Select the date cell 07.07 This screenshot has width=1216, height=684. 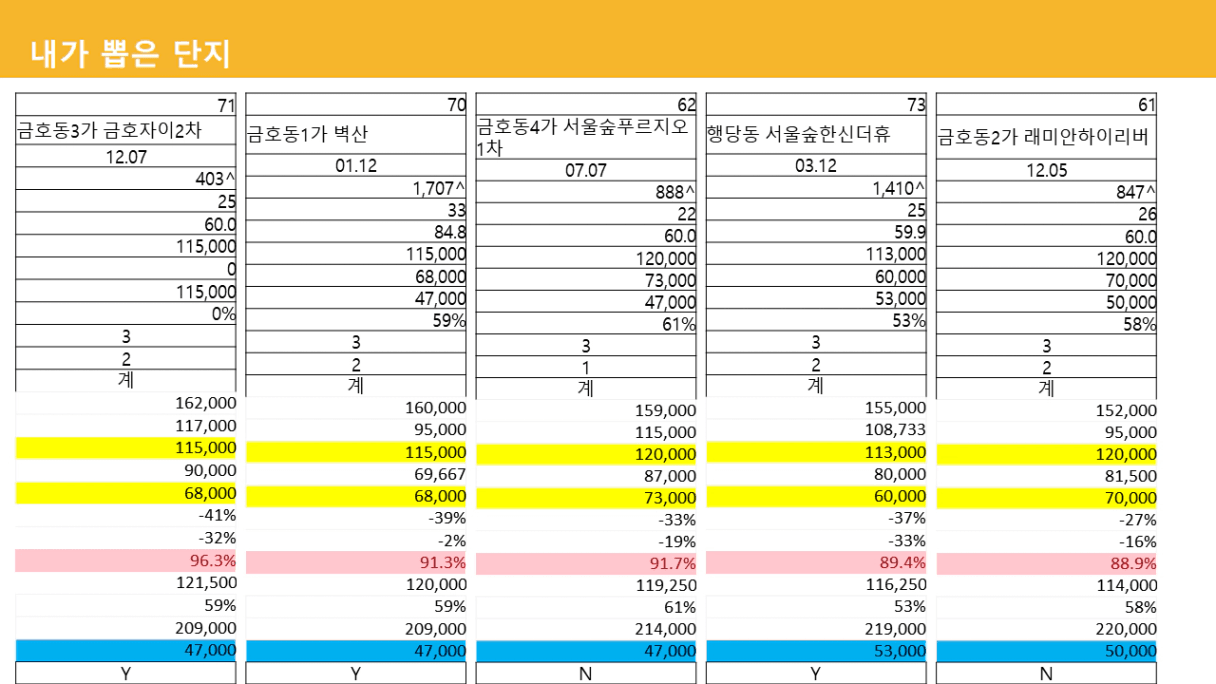586,170
